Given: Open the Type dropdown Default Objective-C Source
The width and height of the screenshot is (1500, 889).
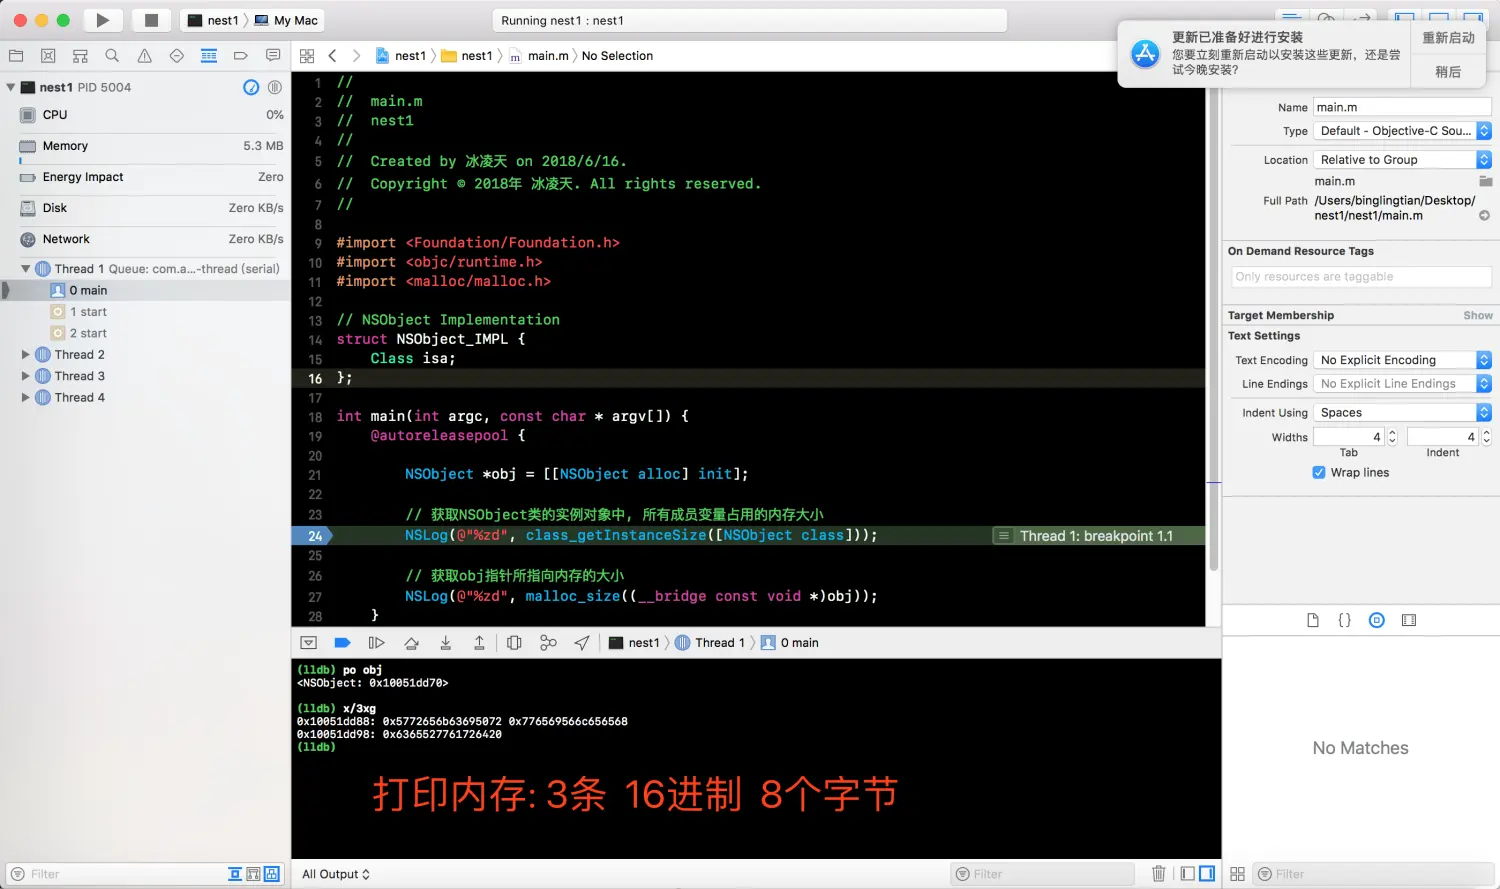Looking at the screenshot, I should [1402, 131].
